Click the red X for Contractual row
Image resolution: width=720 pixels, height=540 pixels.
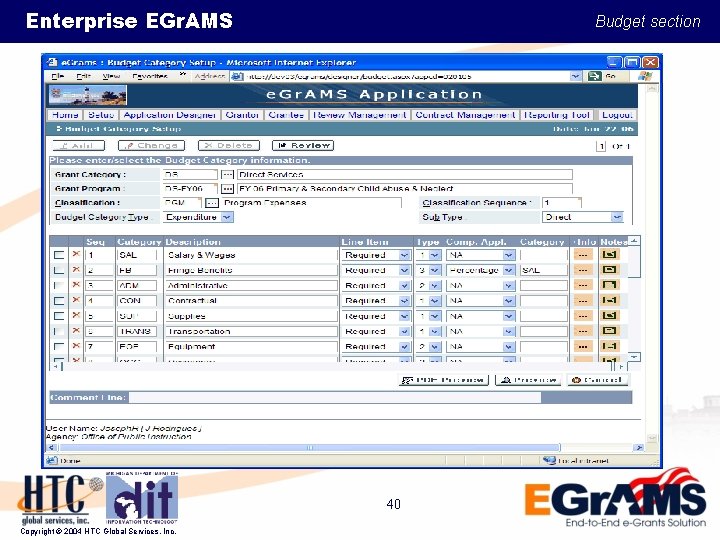[76, 300]
